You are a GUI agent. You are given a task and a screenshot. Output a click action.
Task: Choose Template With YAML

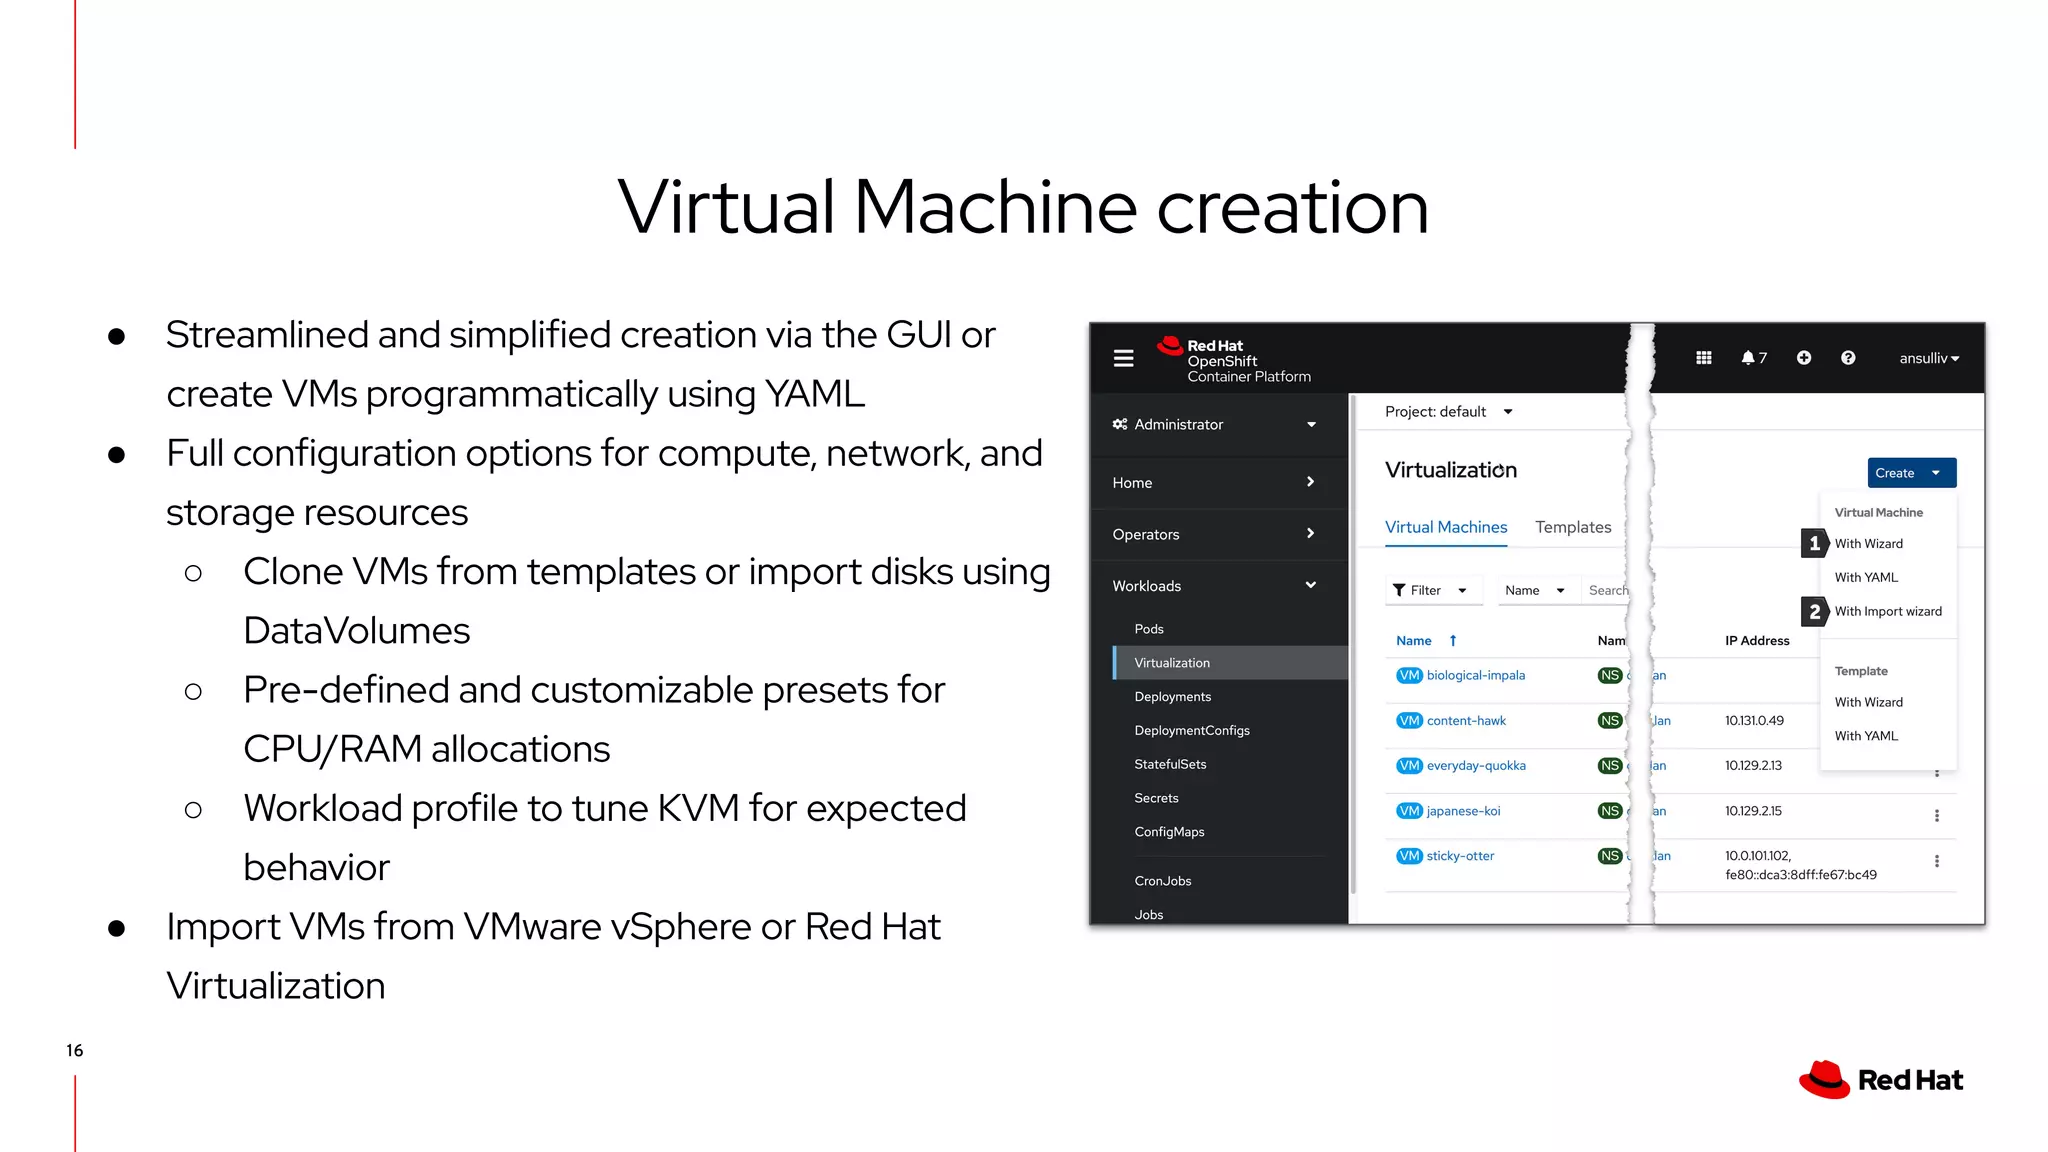(1866, 736)
